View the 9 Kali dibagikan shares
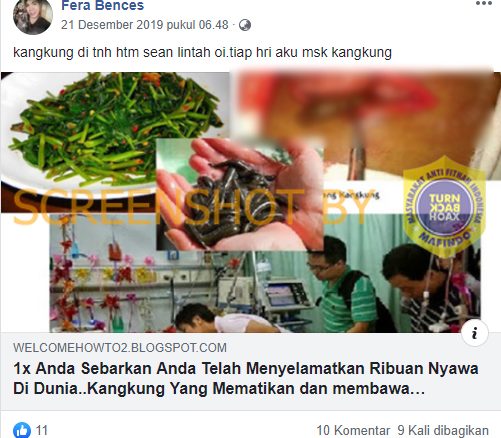The image size is (501, 438). coord(443,430)
